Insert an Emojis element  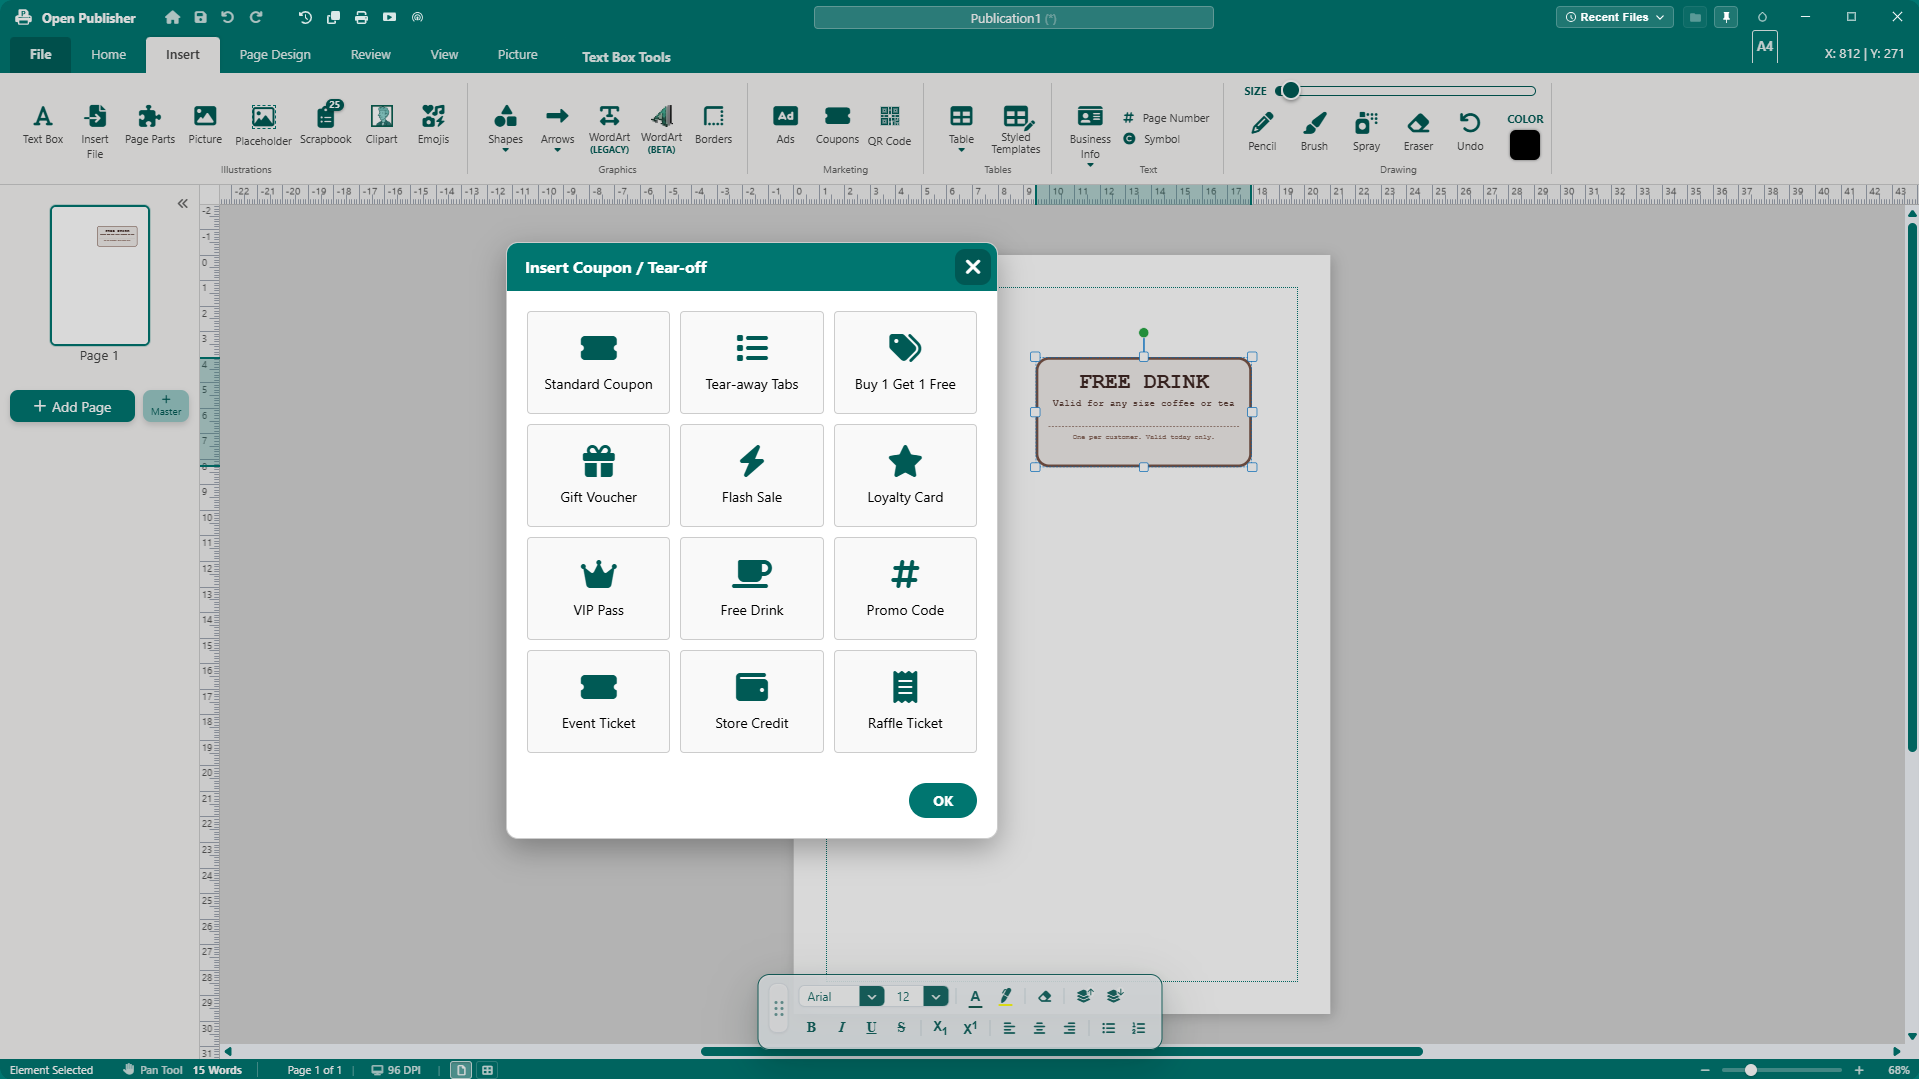point(433,124)
